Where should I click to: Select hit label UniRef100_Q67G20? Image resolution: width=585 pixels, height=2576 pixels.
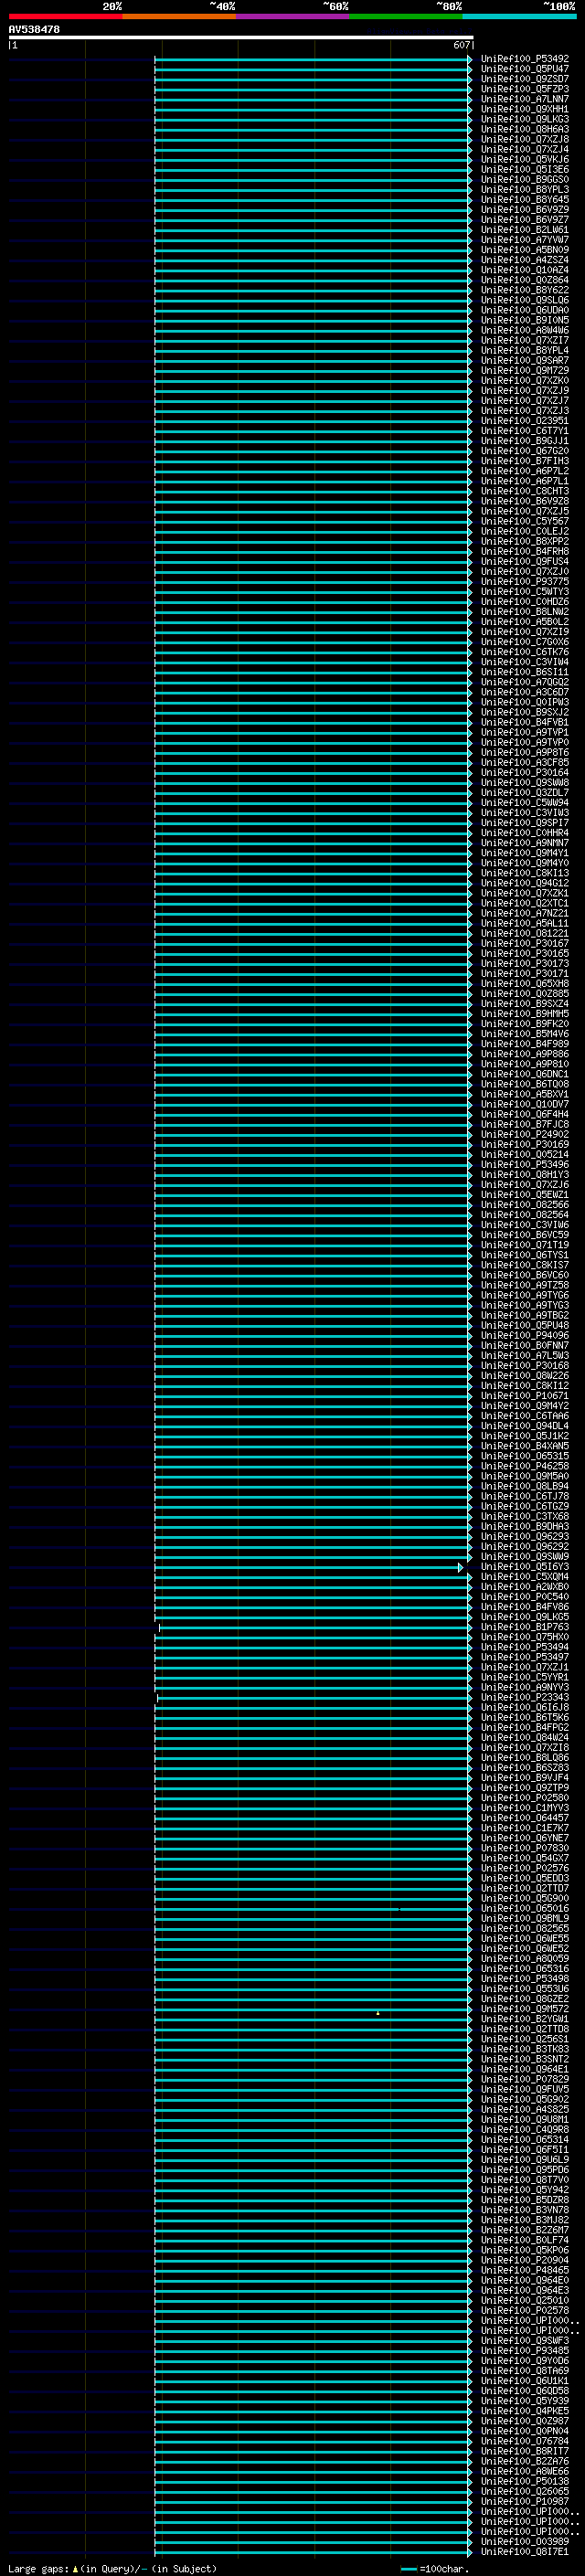[x=525, y=451]
